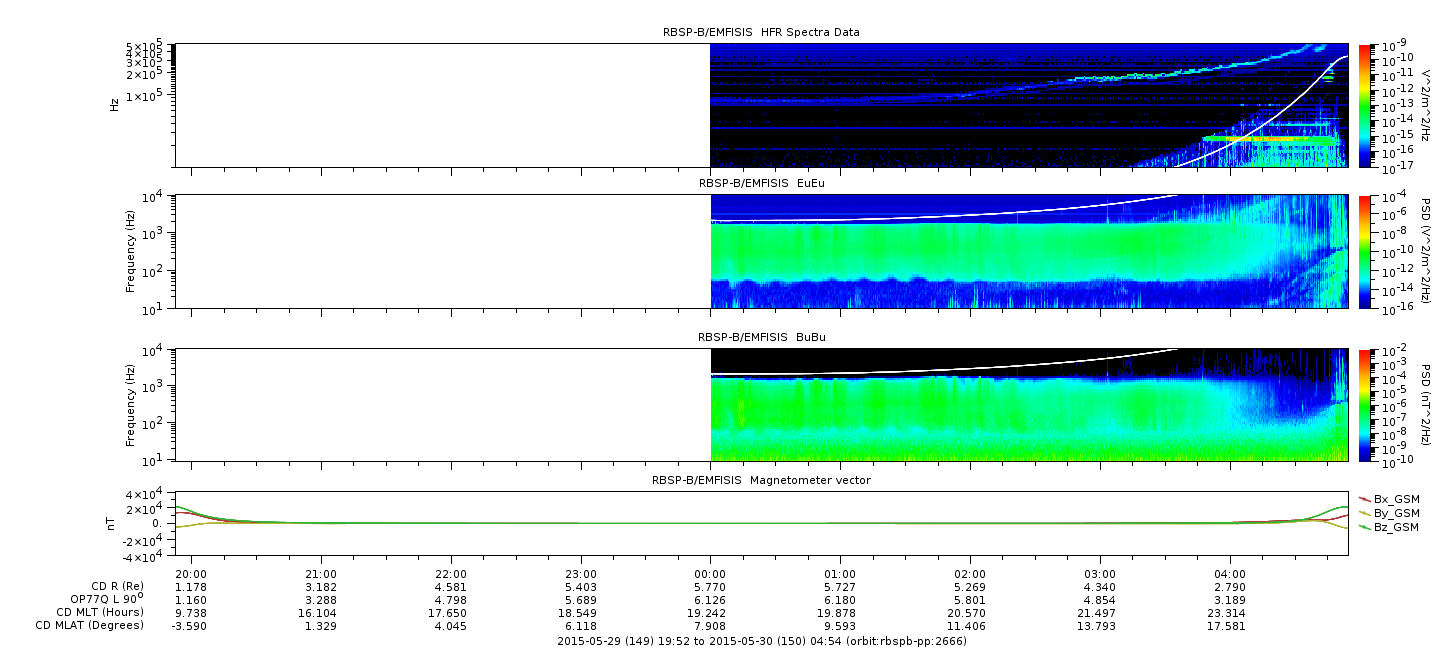This screenshot has width=1447, height=658.
Task: Click the EuEu PSD color bar
Action: [x=1365, y=251]
